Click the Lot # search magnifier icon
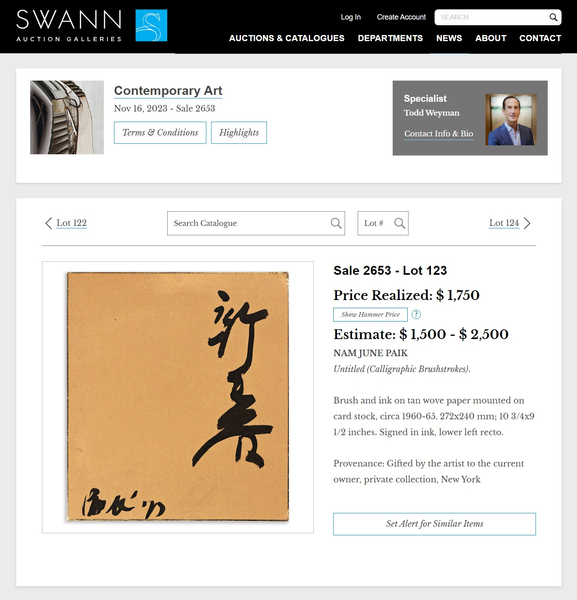Viewport: 577px width, 600px height. click(399, 223)
